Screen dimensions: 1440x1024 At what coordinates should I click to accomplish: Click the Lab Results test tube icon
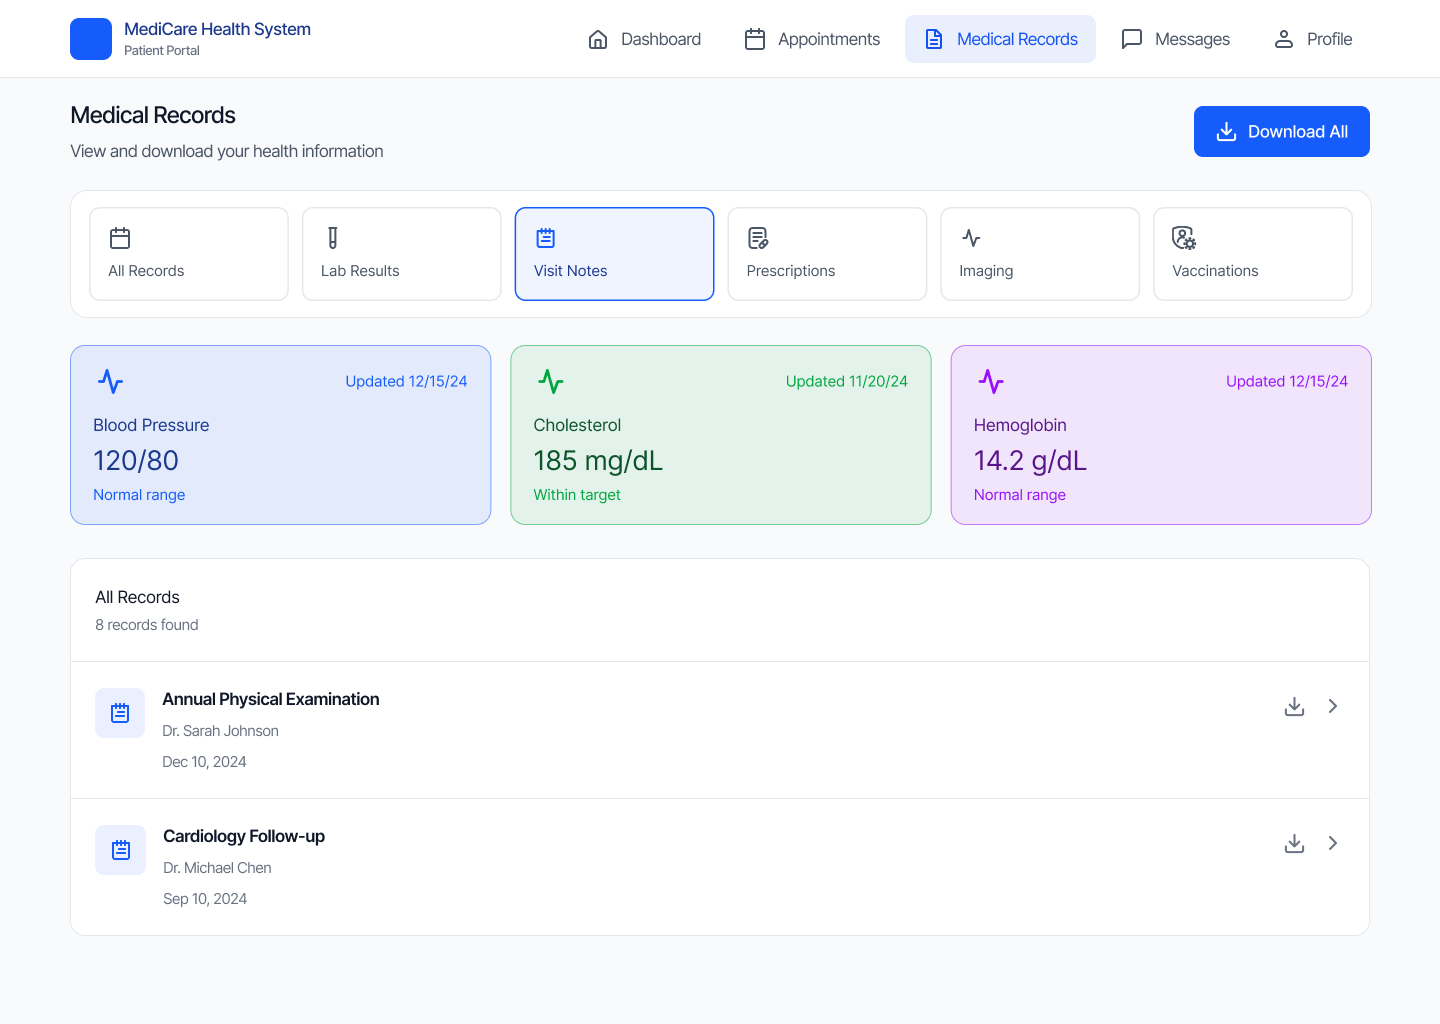click(332, 238)
